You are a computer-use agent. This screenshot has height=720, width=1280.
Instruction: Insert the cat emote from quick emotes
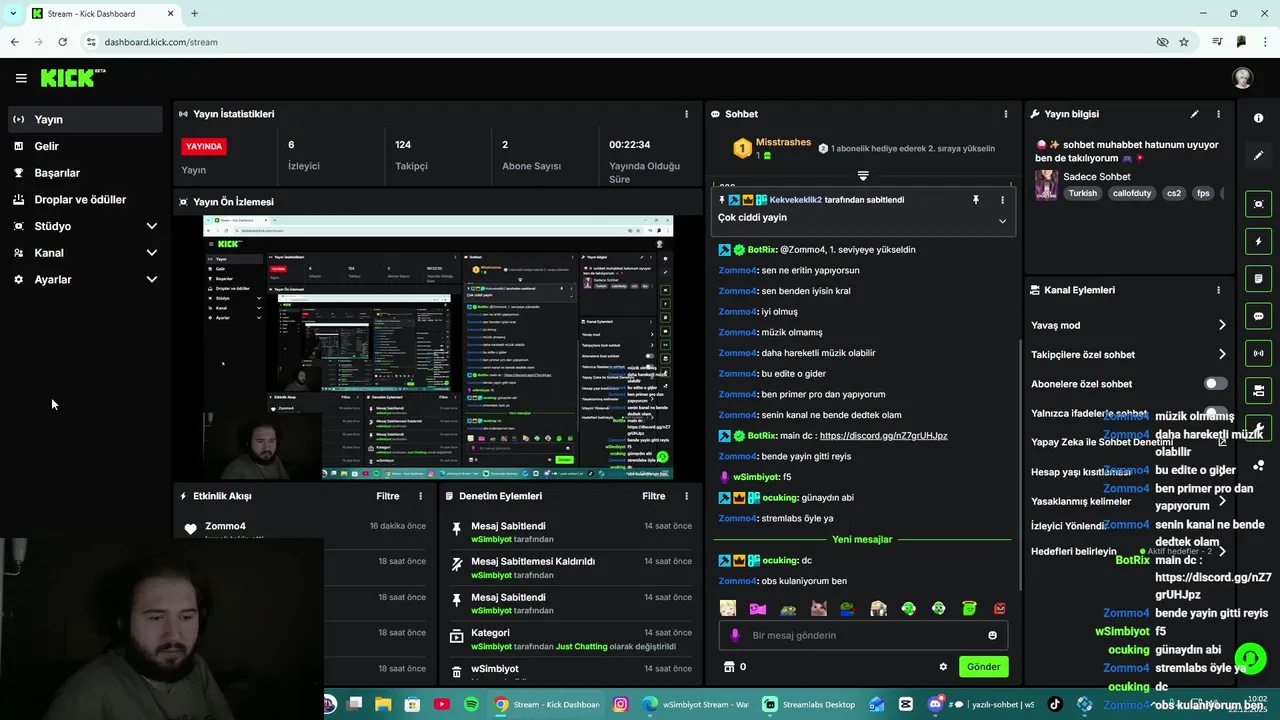click(x=818, y=608)
